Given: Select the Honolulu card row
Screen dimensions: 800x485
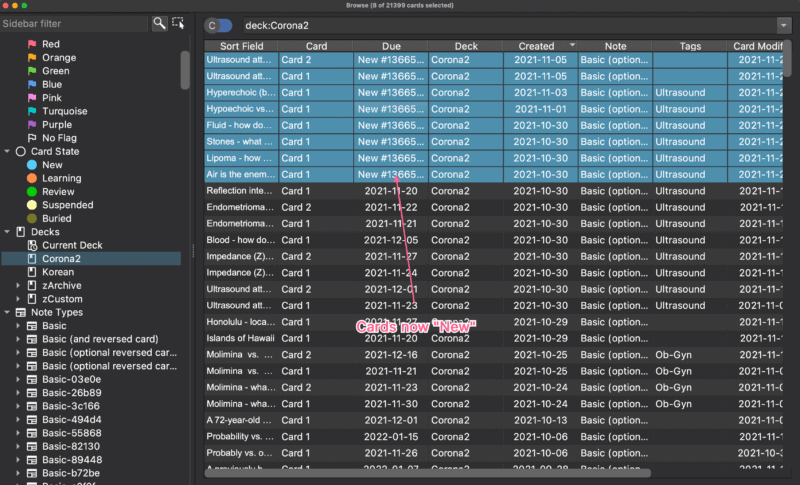Looking at the screenshot, I should pos(493,322).
